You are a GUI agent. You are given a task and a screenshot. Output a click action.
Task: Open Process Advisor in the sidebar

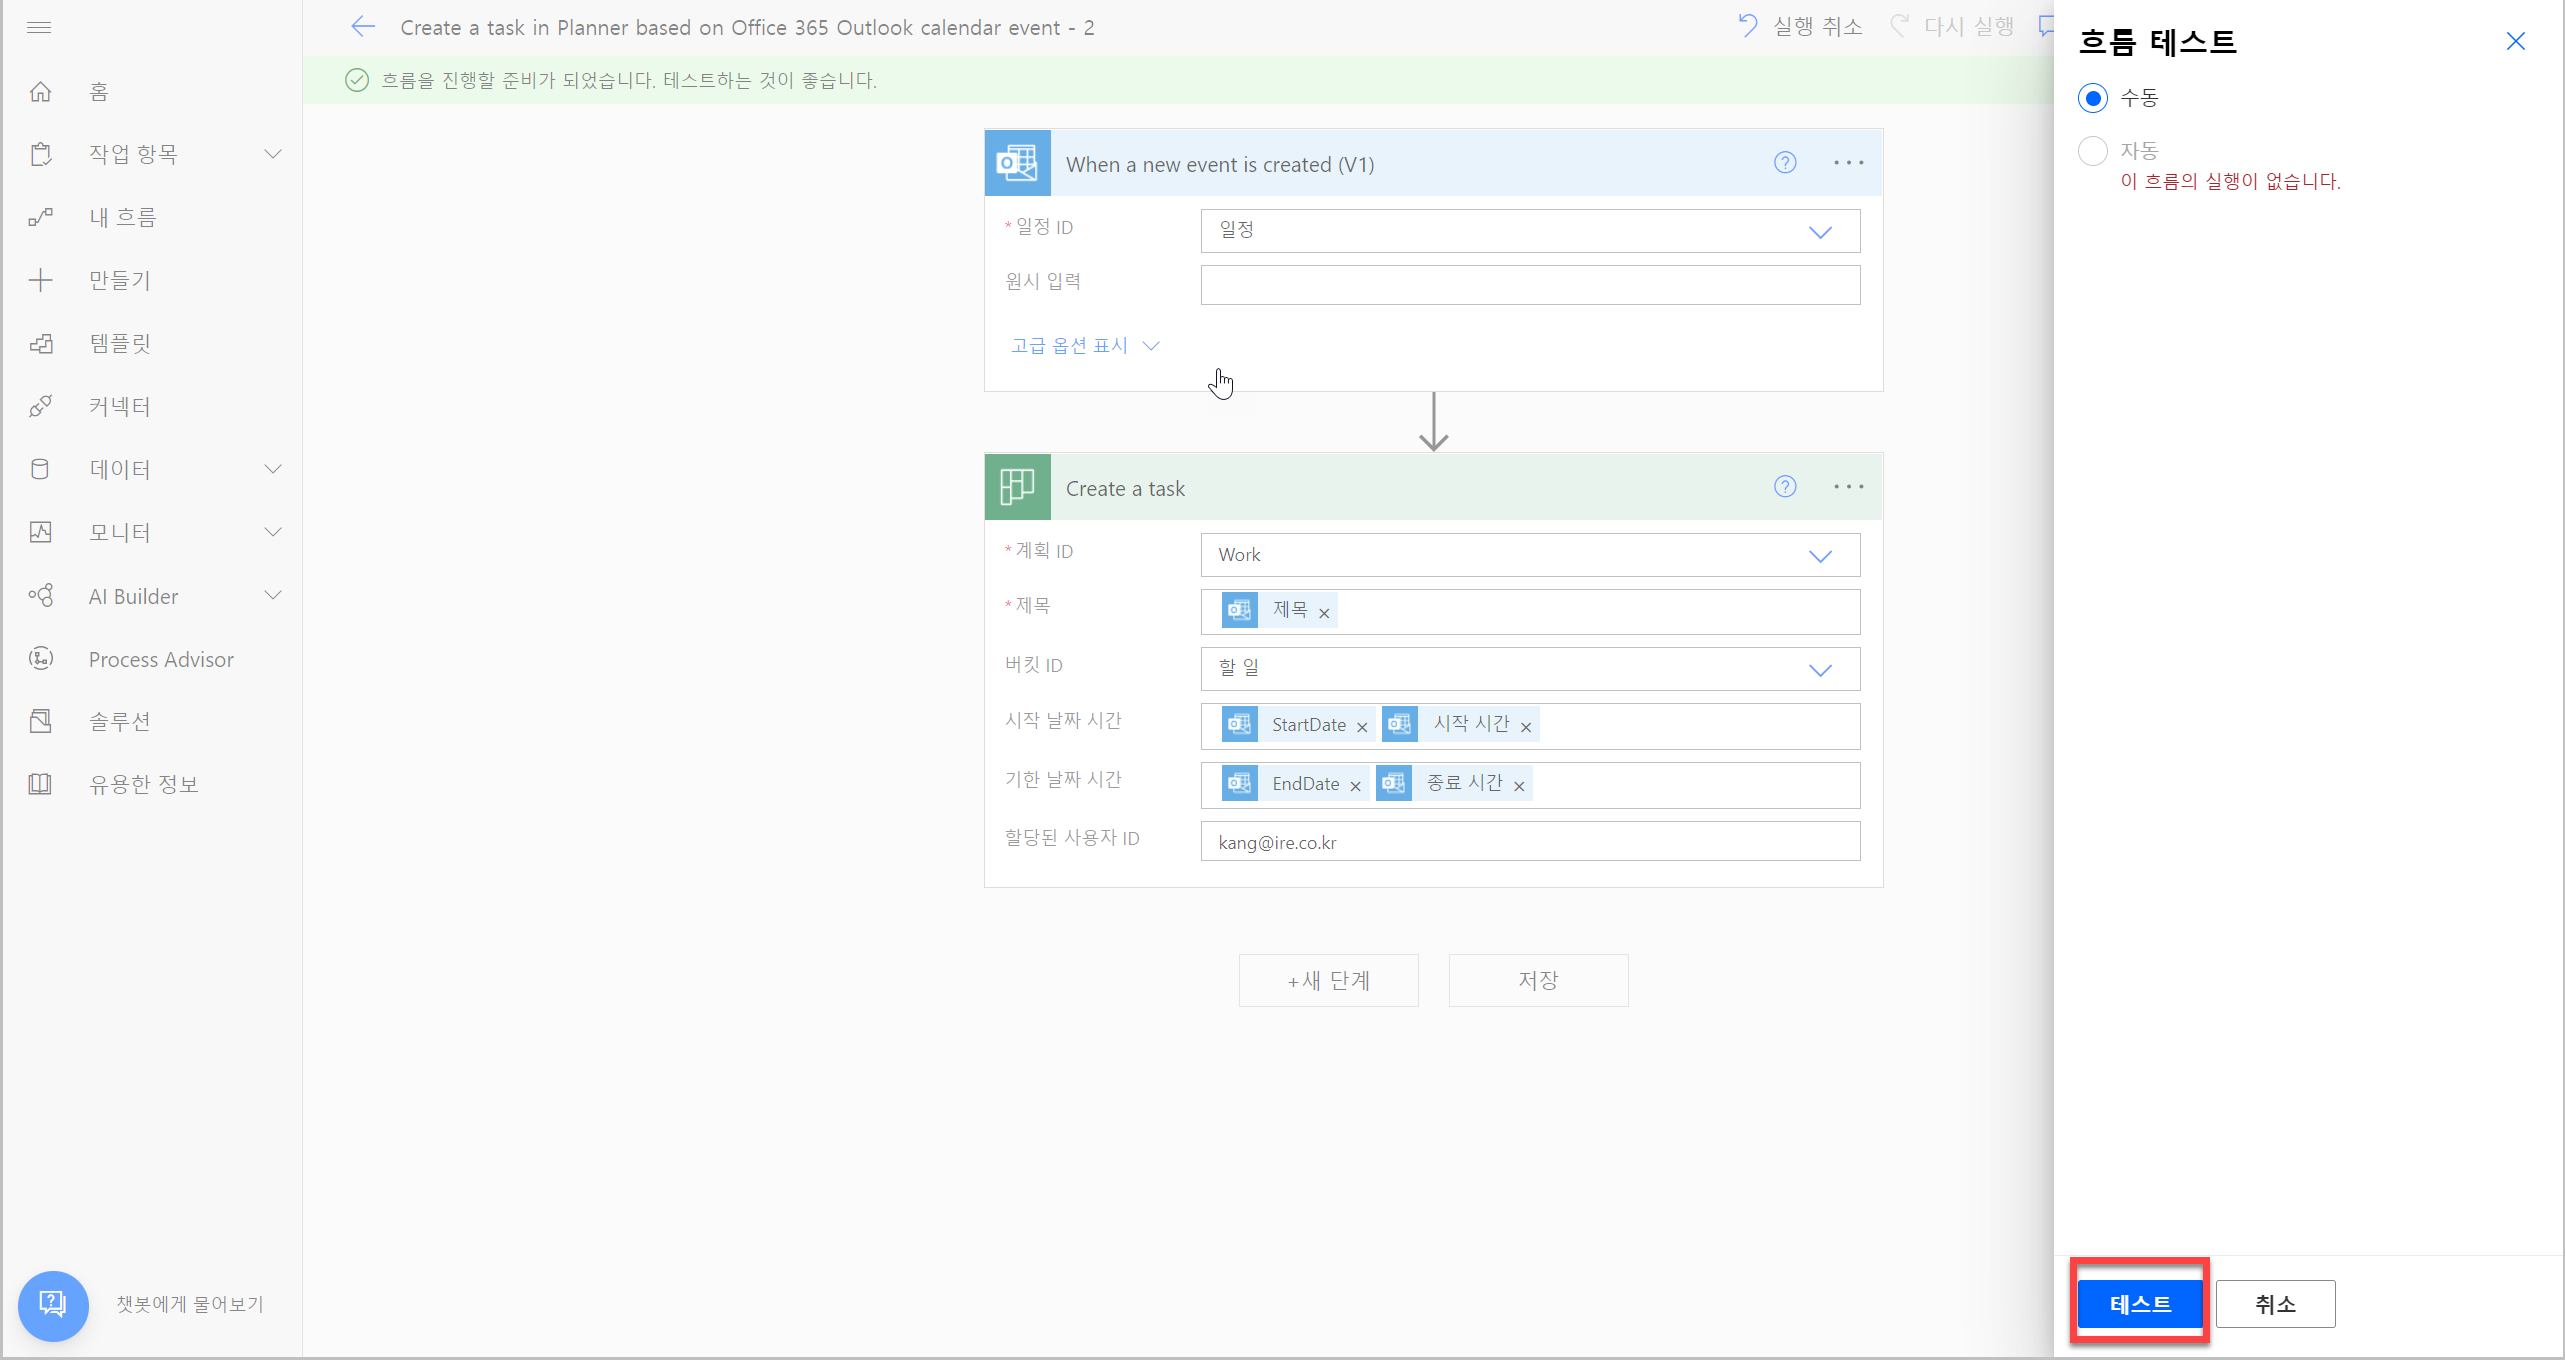161,659
